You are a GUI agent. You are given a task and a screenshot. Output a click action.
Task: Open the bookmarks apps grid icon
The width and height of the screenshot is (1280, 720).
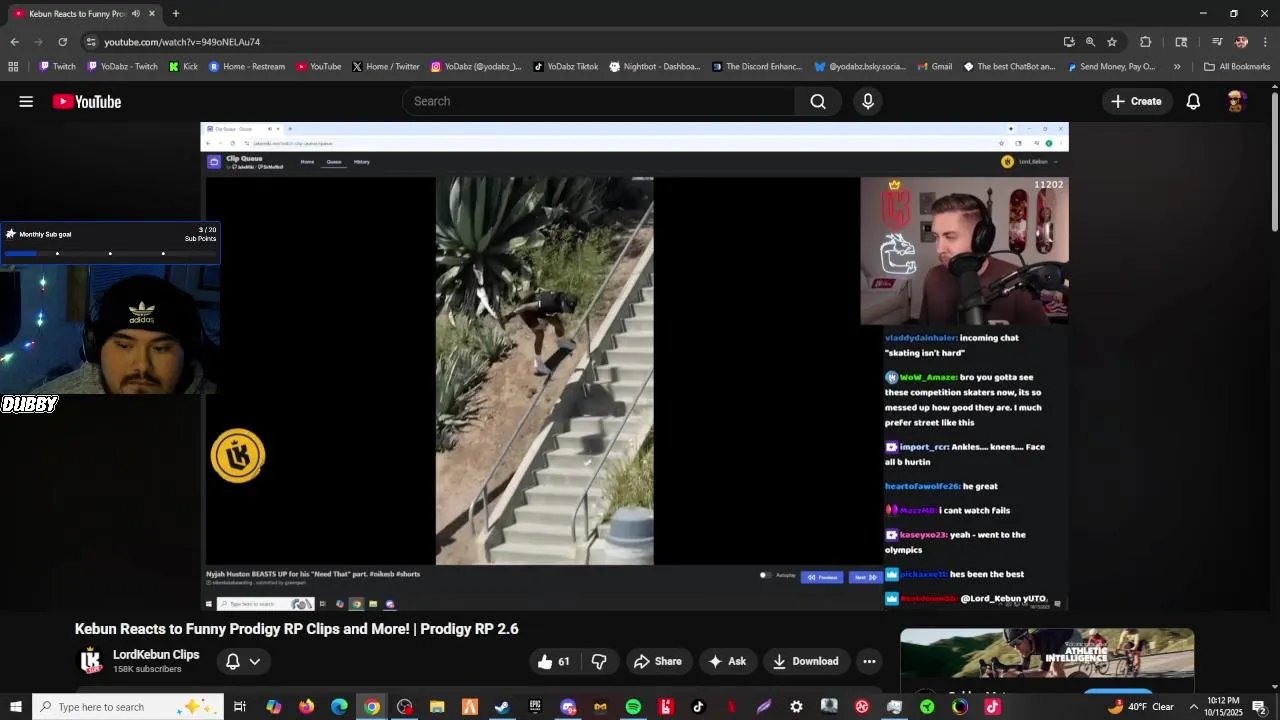click(x=13, y=67)
